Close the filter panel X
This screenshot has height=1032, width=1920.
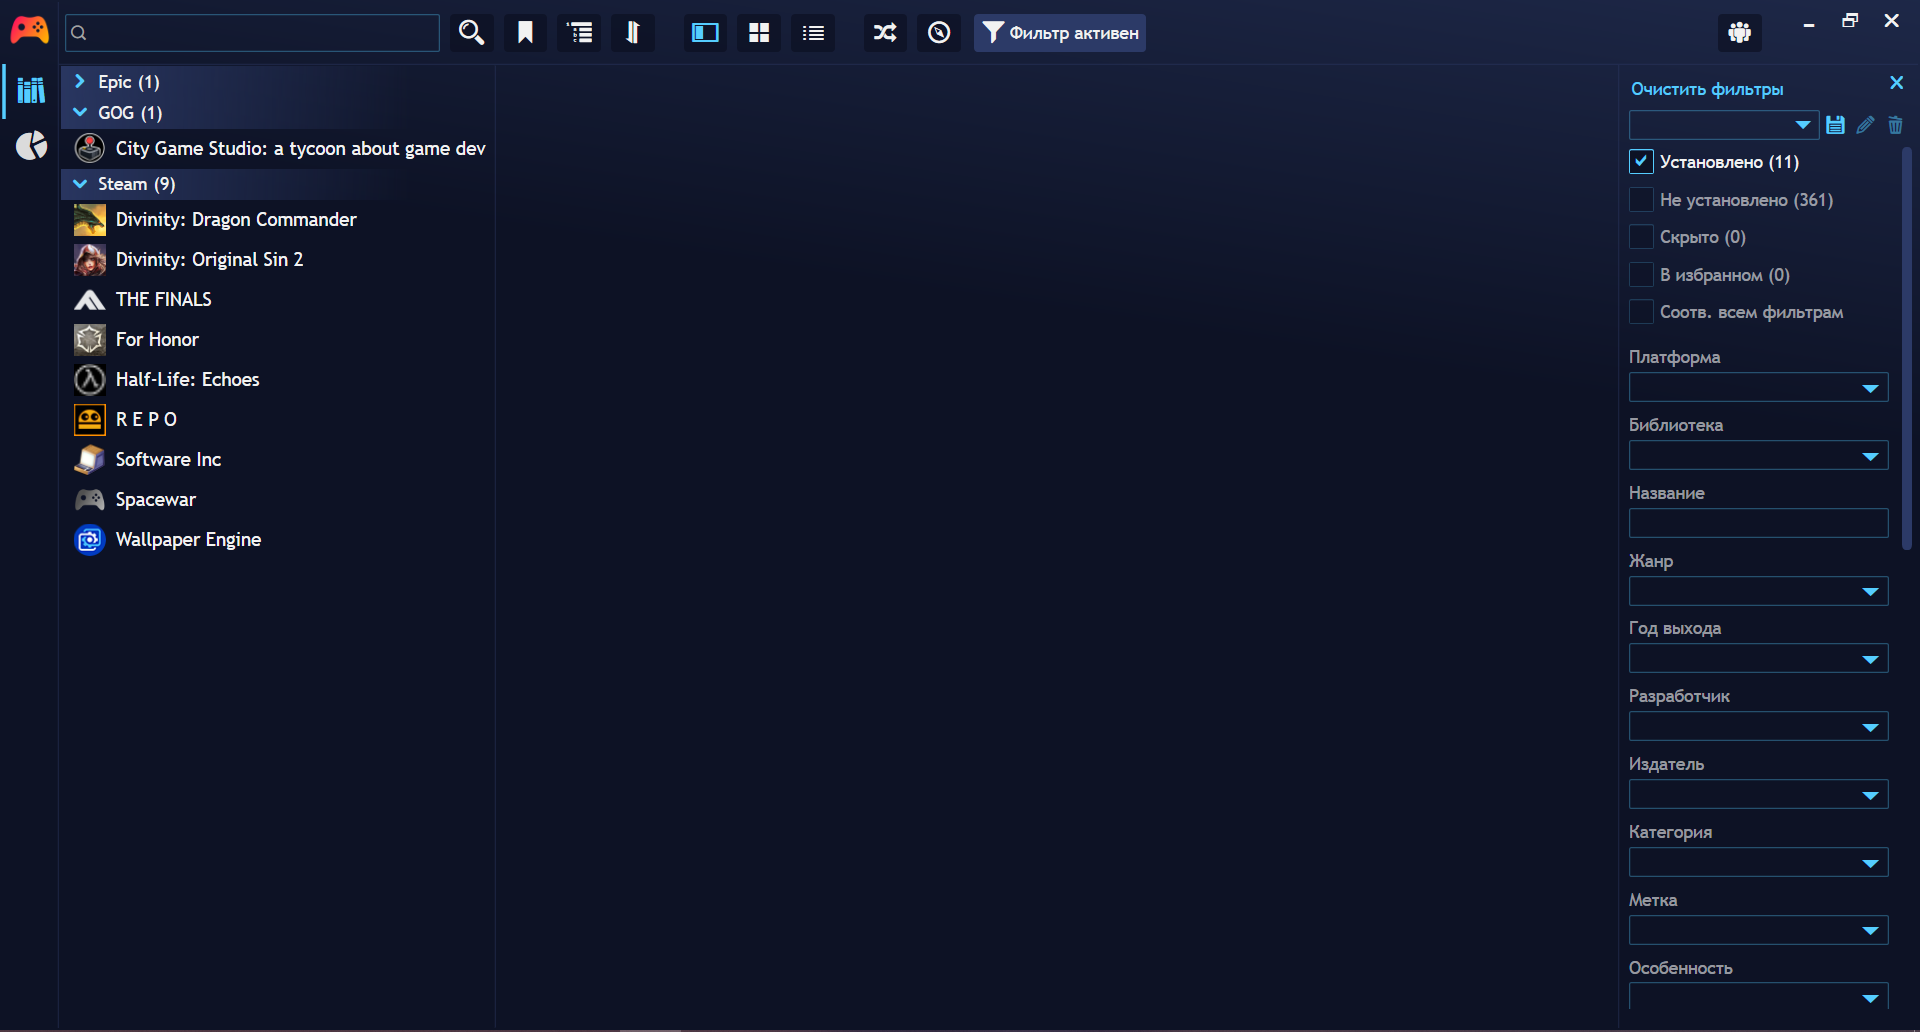[x=1896, y=83]
